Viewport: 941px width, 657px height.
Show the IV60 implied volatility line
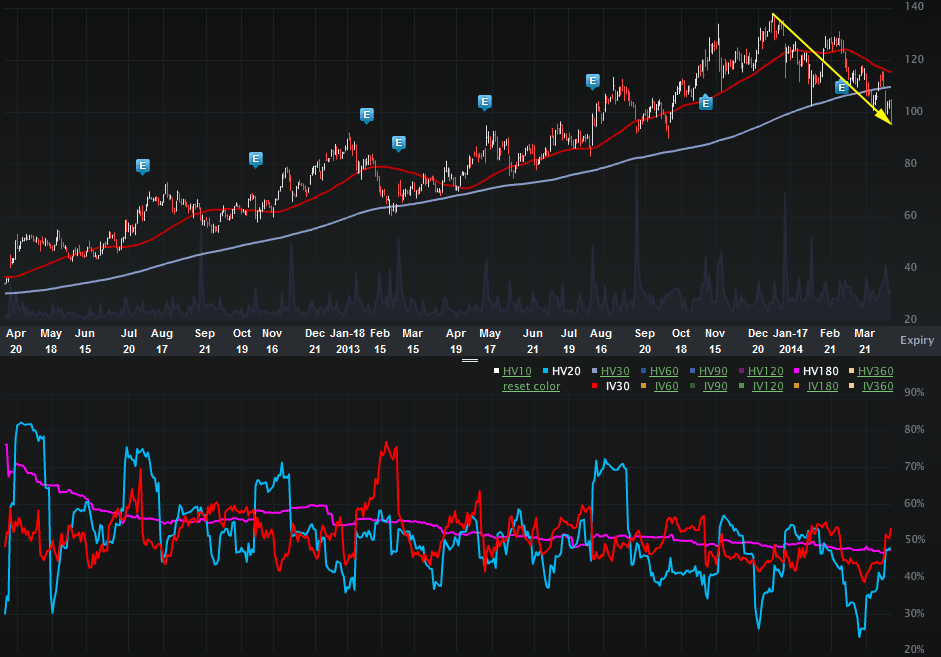pos(666,386)
